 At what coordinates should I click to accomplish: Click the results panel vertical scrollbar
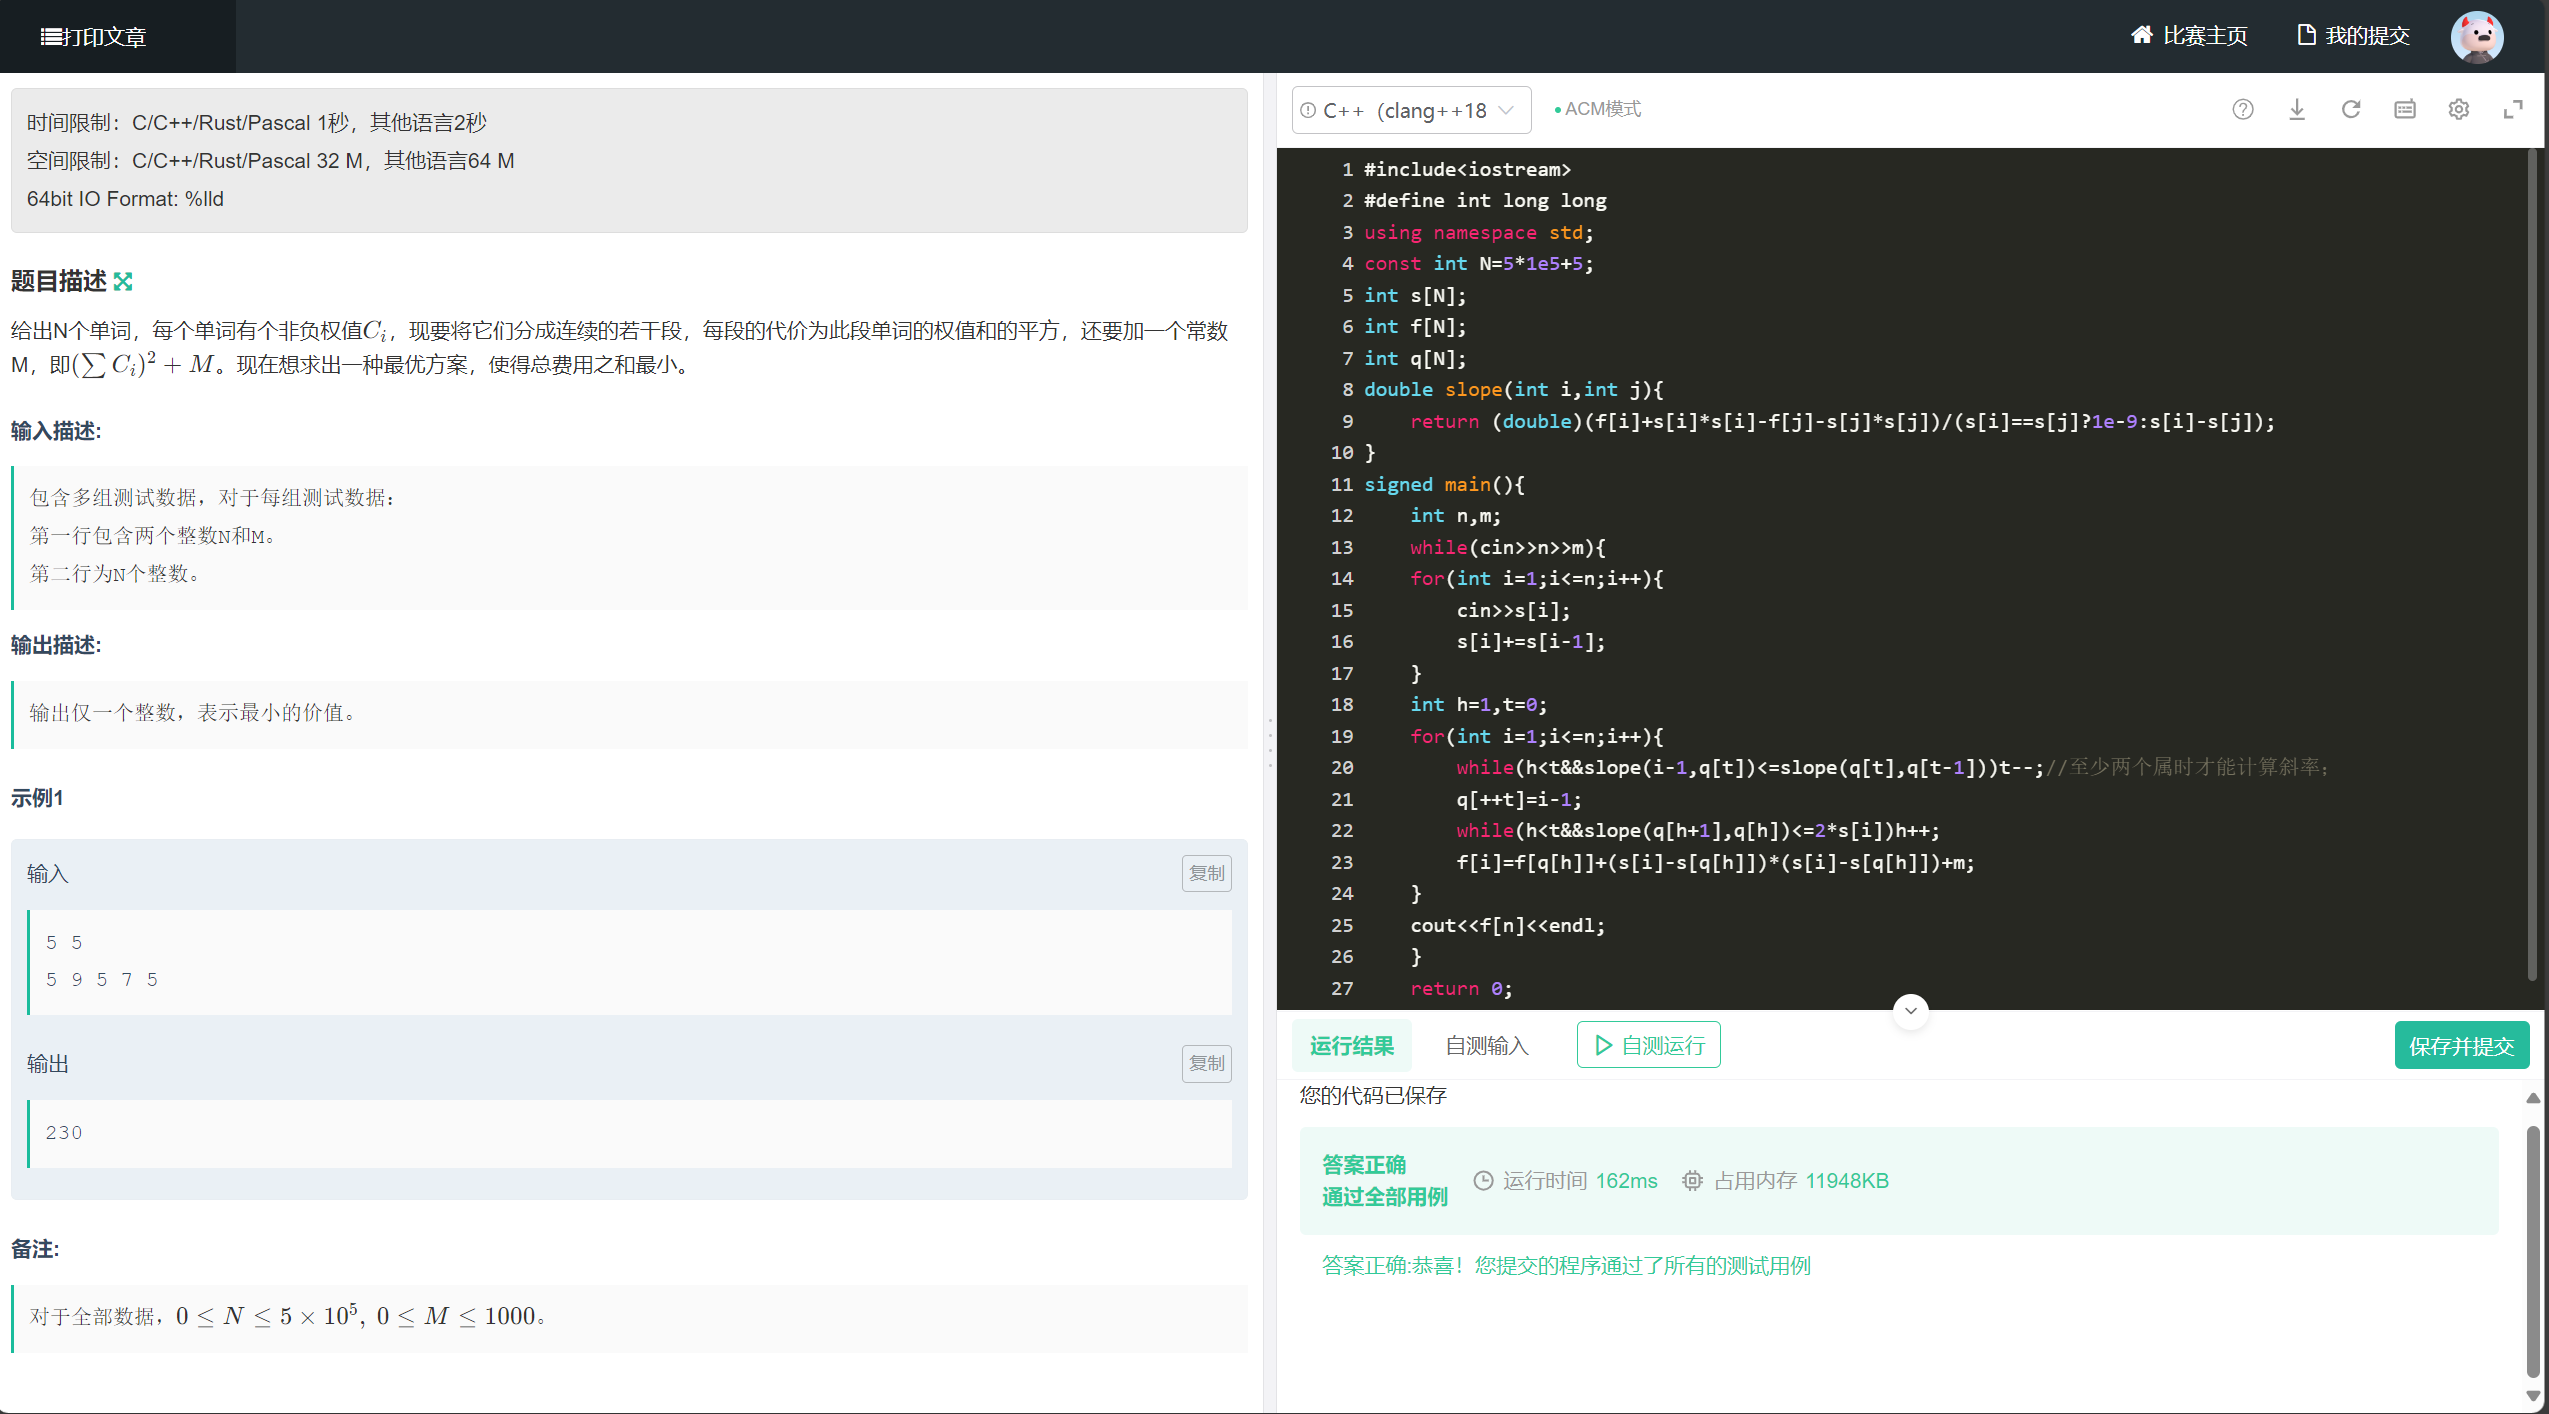[x=2532, y=1250]
